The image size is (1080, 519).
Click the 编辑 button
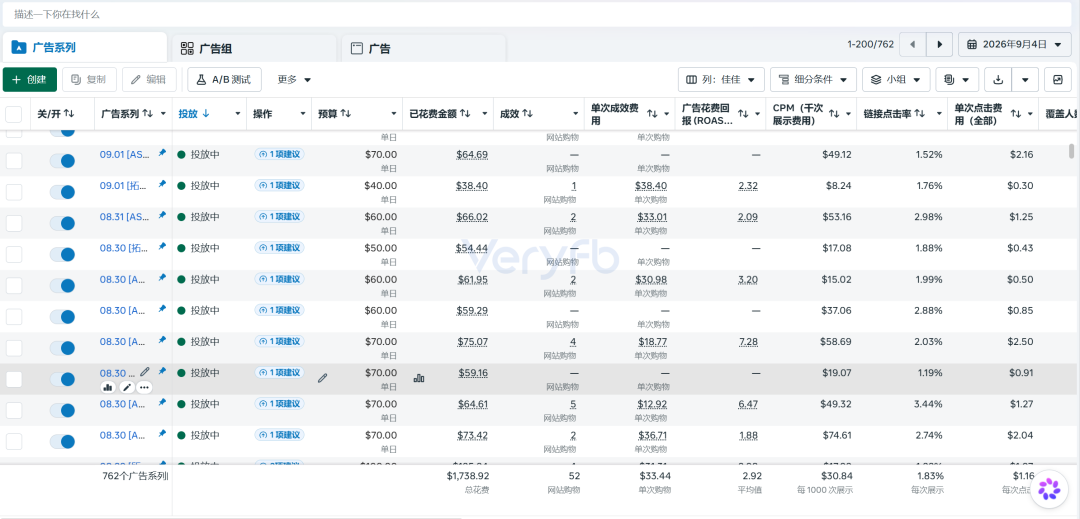click(149, 79)
